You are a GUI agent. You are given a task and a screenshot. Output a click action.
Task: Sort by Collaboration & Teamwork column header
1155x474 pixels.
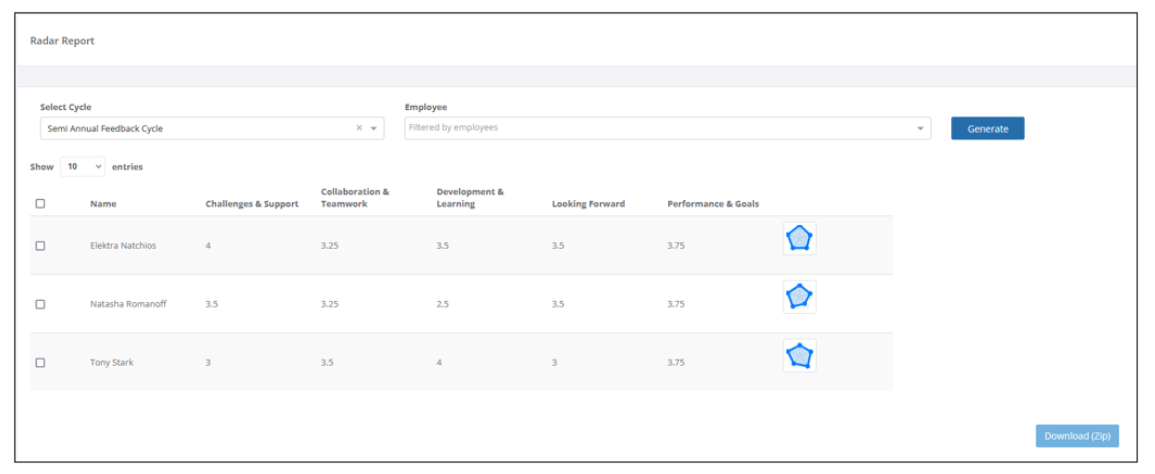click(355, 198)
